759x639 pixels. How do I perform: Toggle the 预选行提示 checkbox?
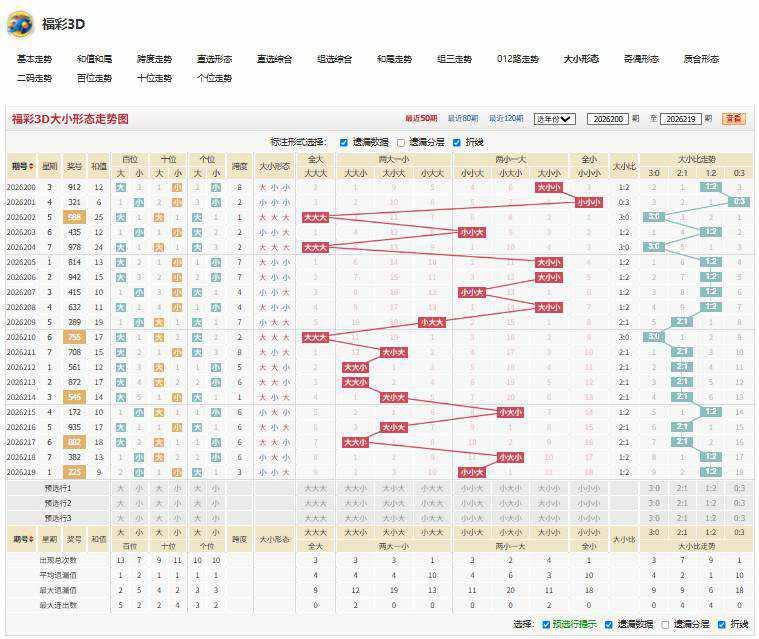pos(546,624)
